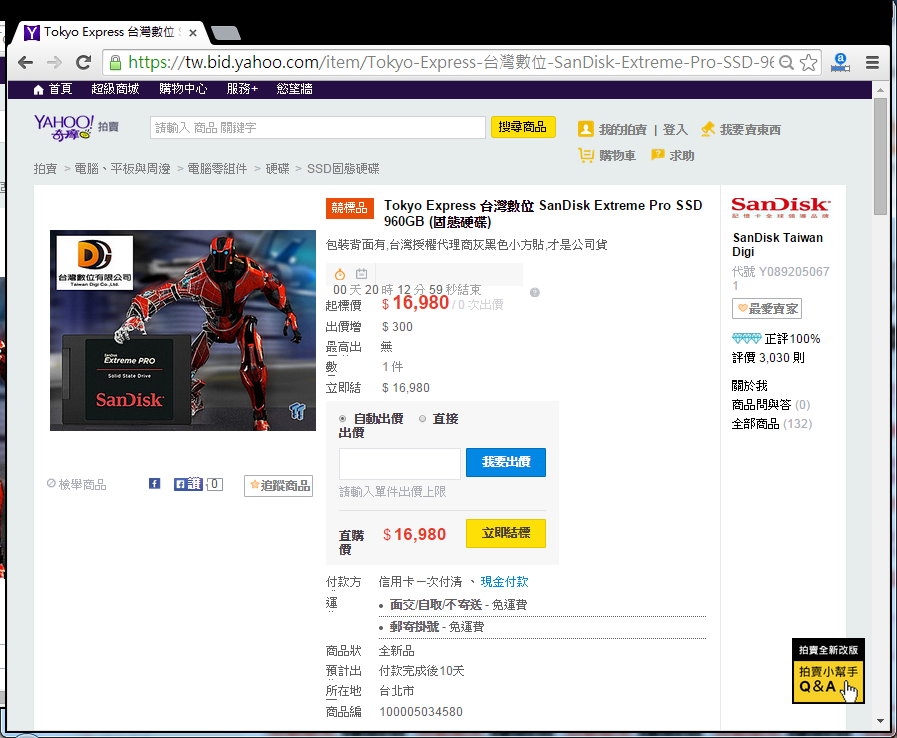
Task: Open 我的拍賣 account link
Action: pos(622,130)
